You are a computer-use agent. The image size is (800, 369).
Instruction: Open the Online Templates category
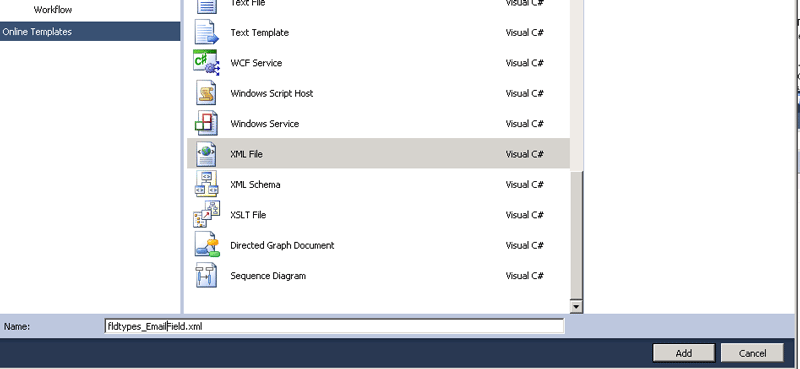[90, 32]
